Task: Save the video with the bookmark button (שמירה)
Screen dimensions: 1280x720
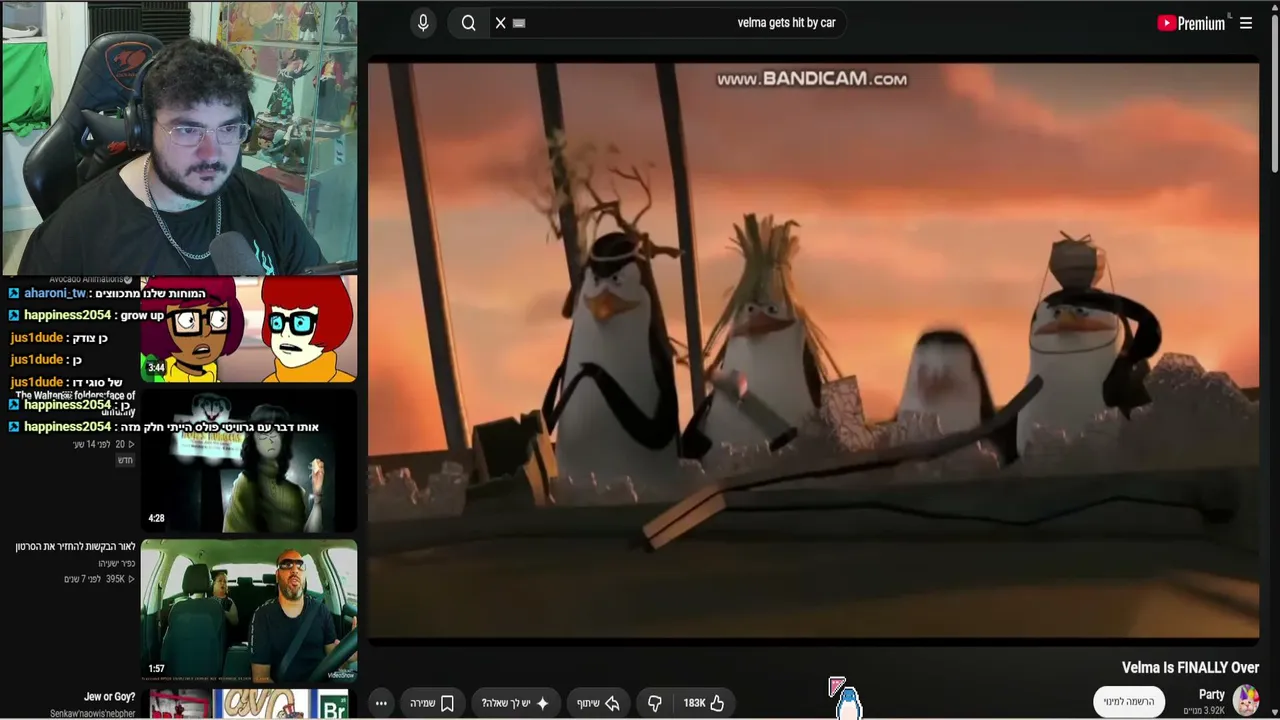Action: click(x=433, y=703)
